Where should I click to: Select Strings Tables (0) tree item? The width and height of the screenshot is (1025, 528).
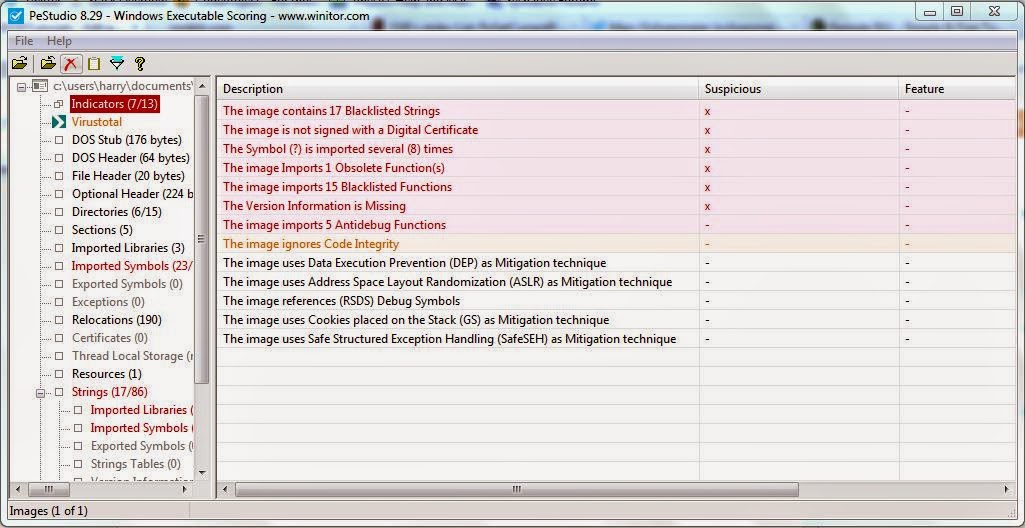click(x=136, y=464)
